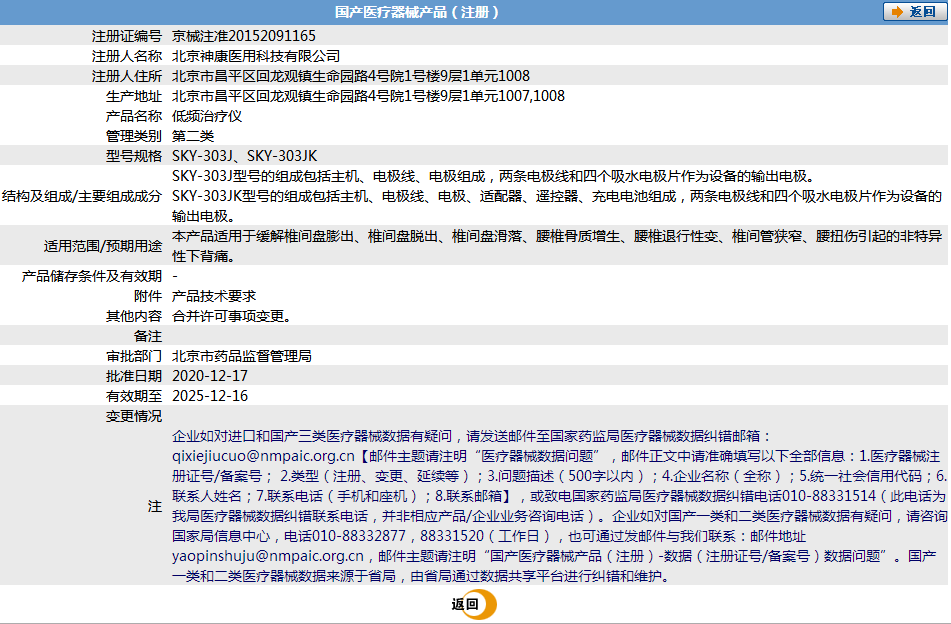Click the email qixiejiucuo@nmpaic.org.cn in the notice
This screenshot has height=624, width=951.
263,456
